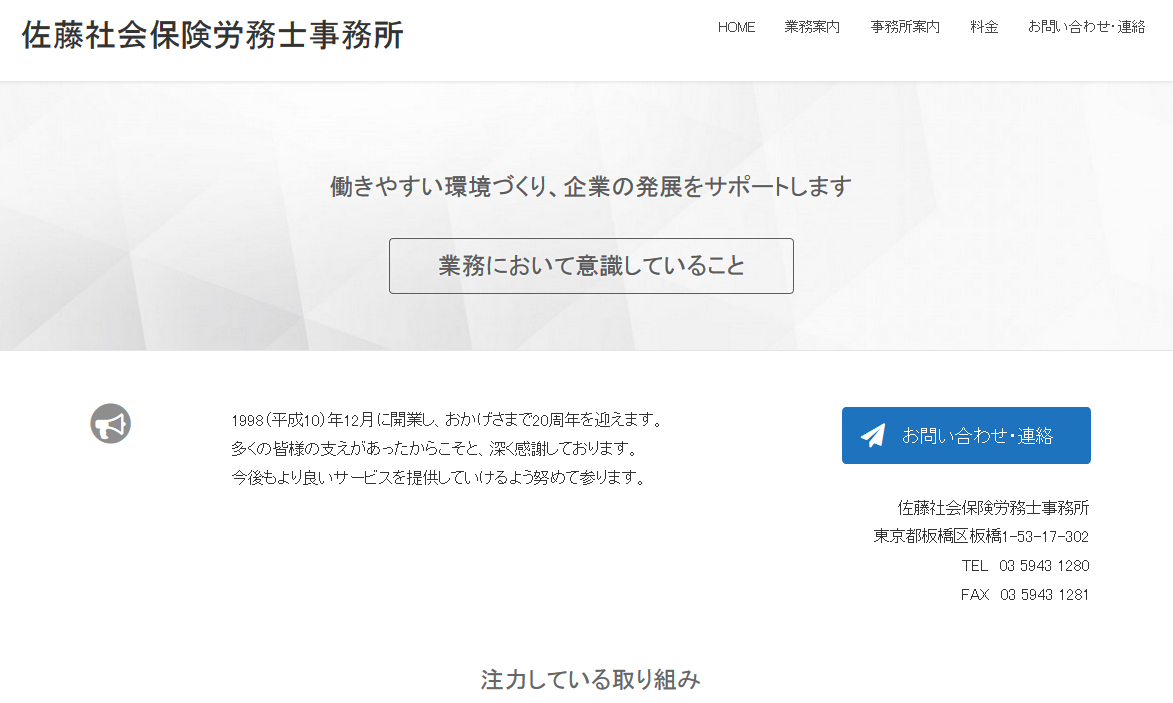
Task: Open the 料金 navigation item
Action: pos(985,27)
